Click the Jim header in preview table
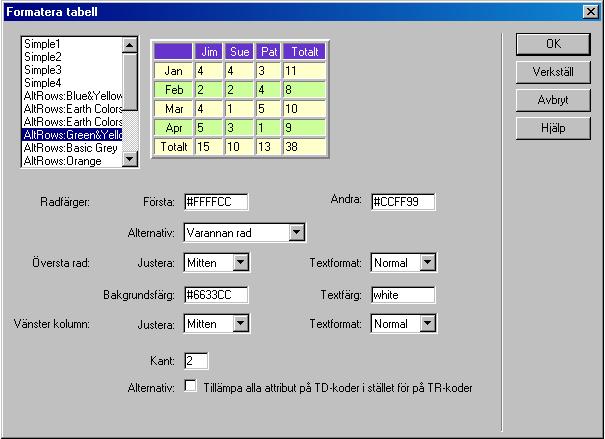 [x=209, y=52]
